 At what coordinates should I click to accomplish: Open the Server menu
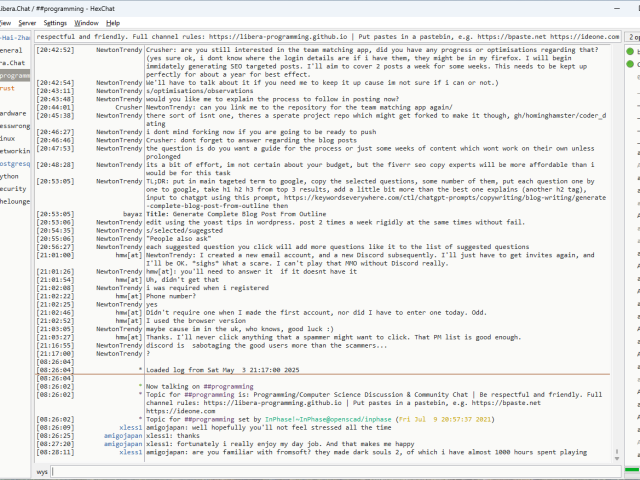tap(27, 22)
